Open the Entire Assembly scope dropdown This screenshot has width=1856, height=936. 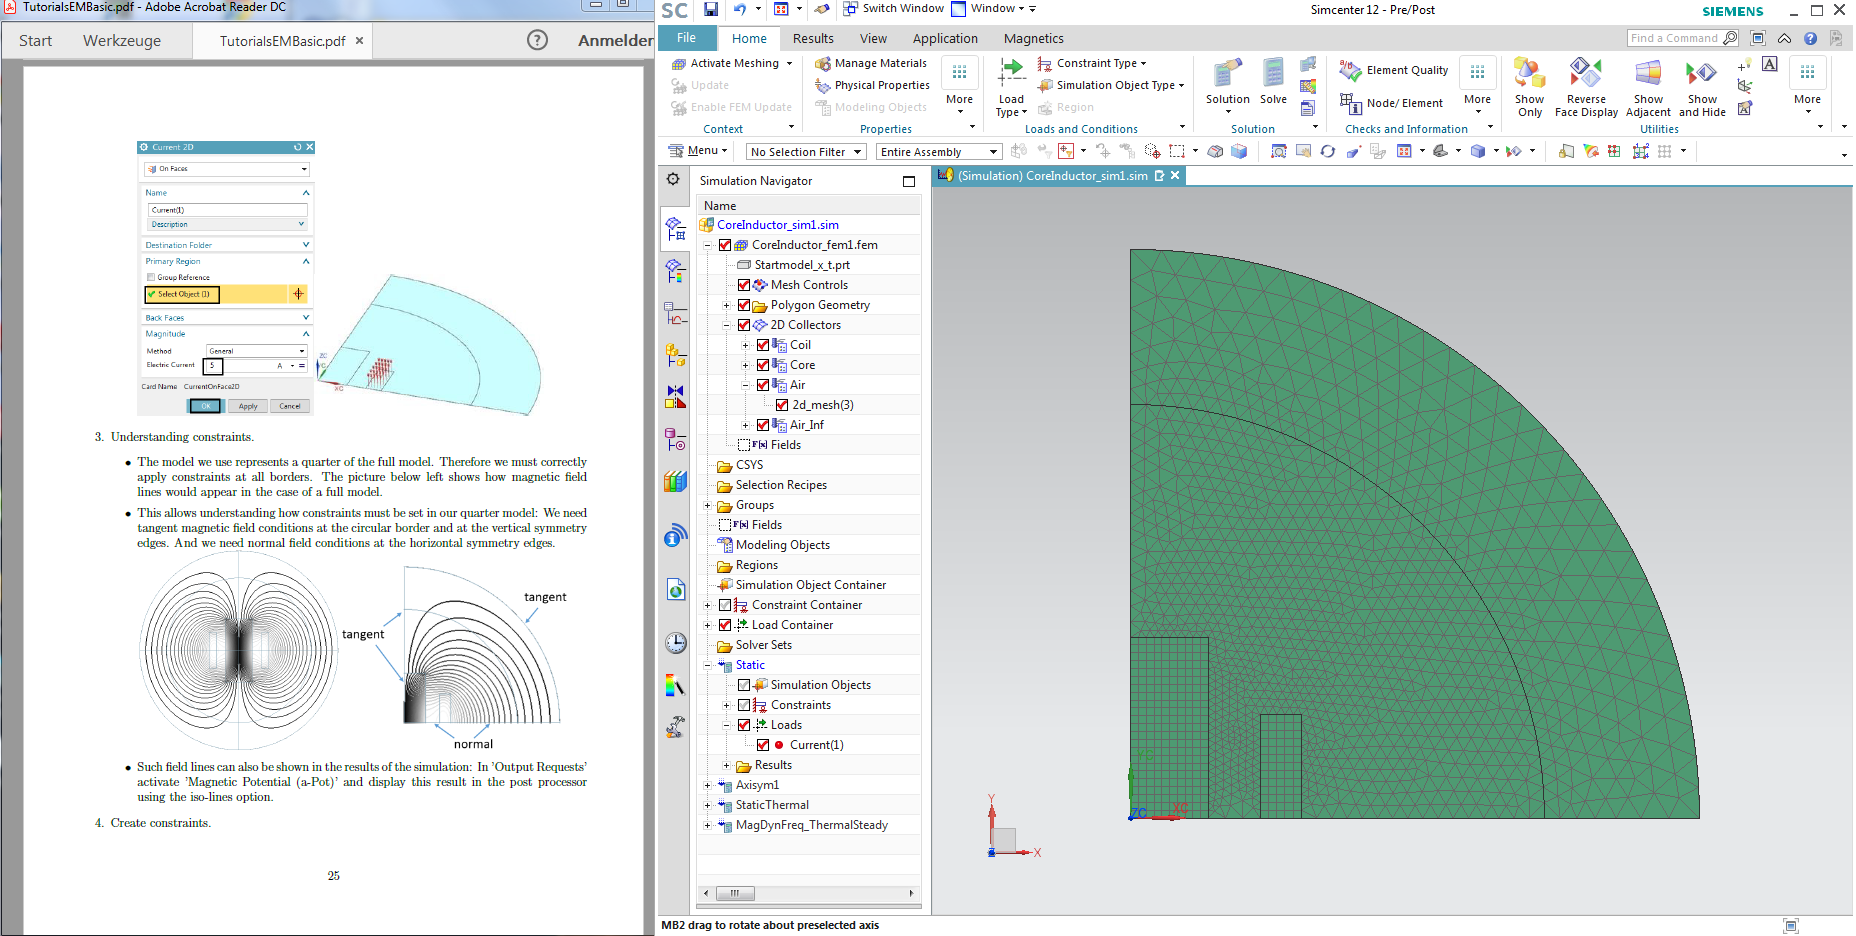click(938, 152)
